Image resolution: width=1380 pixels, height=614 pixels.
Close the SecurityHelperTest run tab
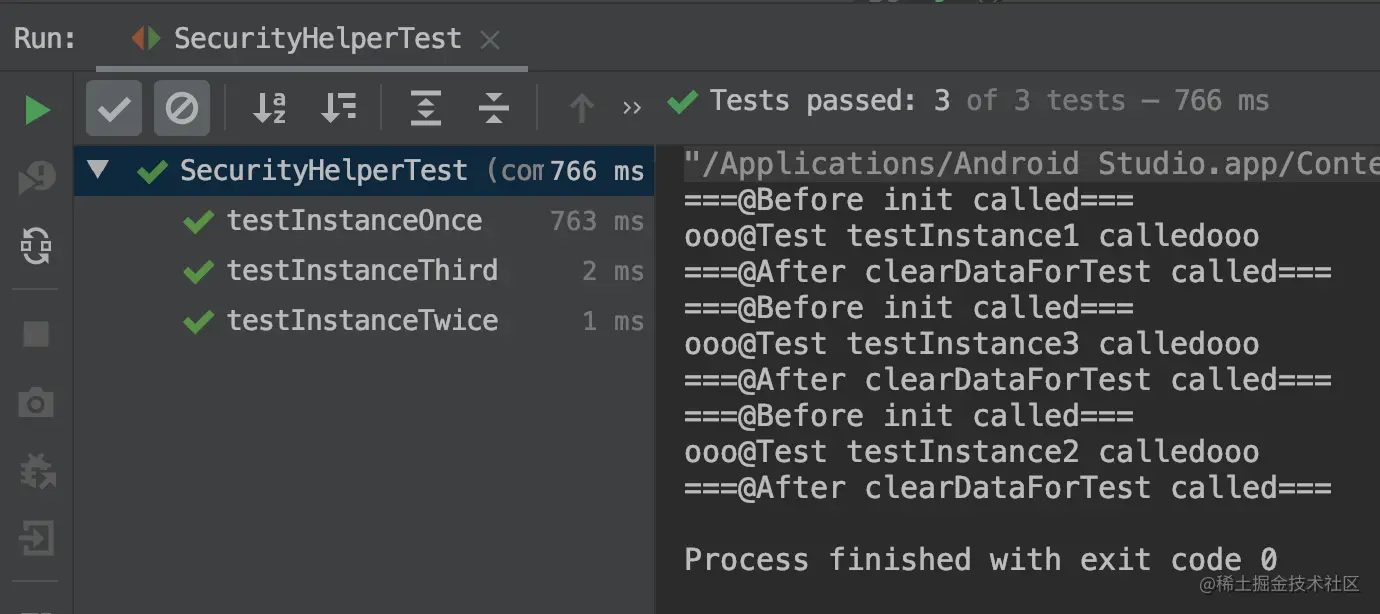pyautogui.click(x=490, y=40)
